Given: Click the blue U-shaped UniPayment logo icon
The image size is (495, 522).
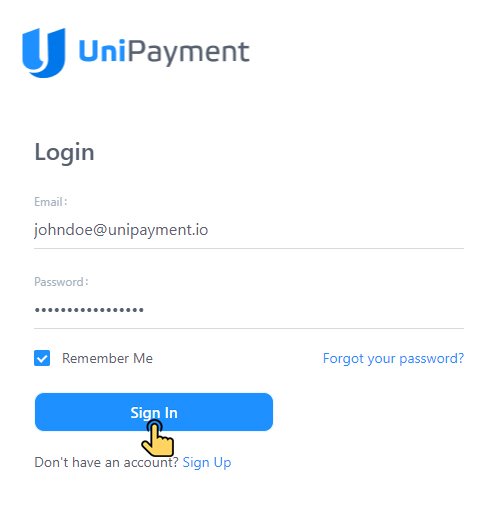Looking at the screenshot, I should [44, 53].
